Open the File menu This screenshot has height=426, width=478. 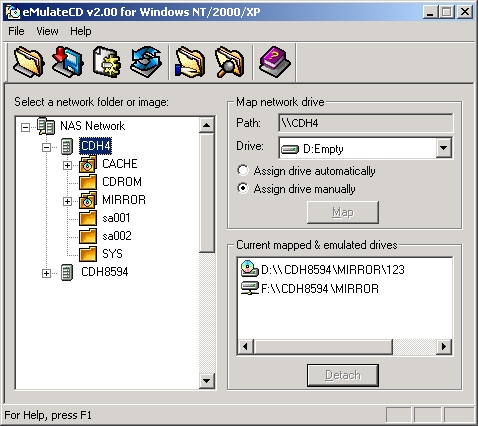click(16, 31)
